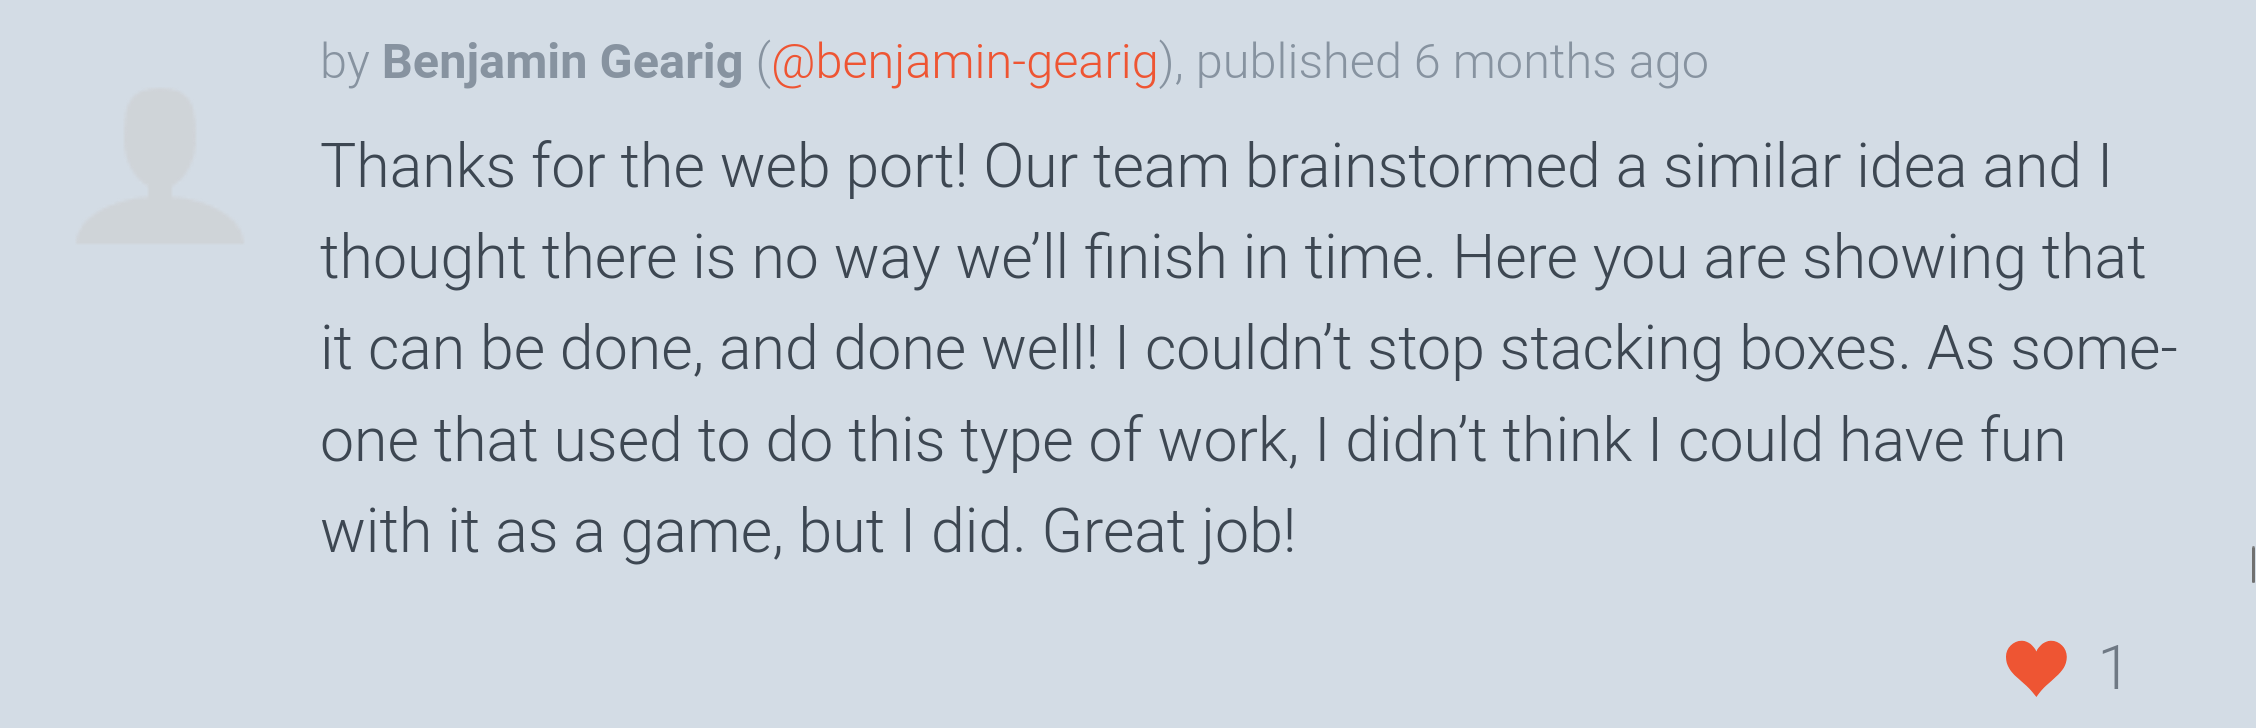Click the scrollbar mark at right edge
The image size is (2256, 728).
2252,564
